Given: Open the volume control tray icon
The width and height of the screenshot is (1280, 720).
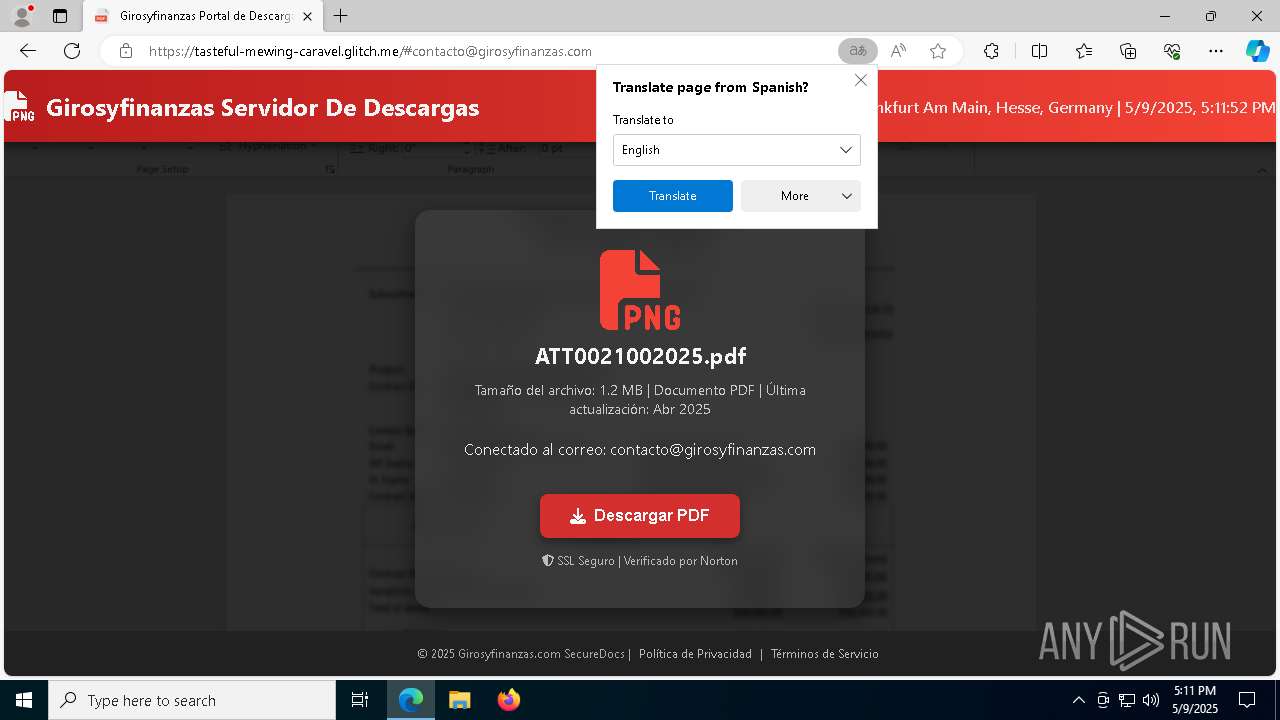Looking at the screenshot, I should click(1151, 700).
